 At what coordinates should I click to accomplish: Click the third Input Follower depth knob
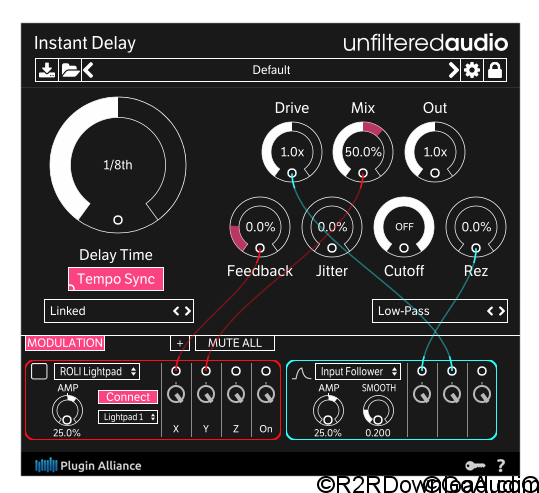[x=482, y=394]
